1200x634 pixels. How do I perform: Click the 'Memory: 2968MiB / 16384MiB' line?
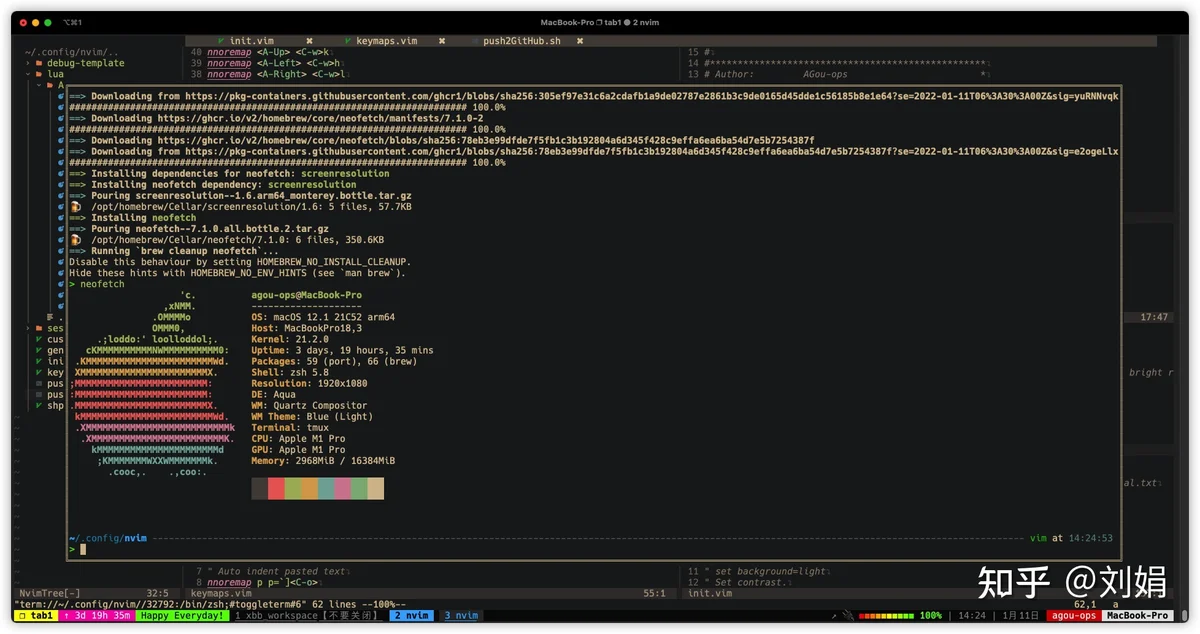[323, 461]
